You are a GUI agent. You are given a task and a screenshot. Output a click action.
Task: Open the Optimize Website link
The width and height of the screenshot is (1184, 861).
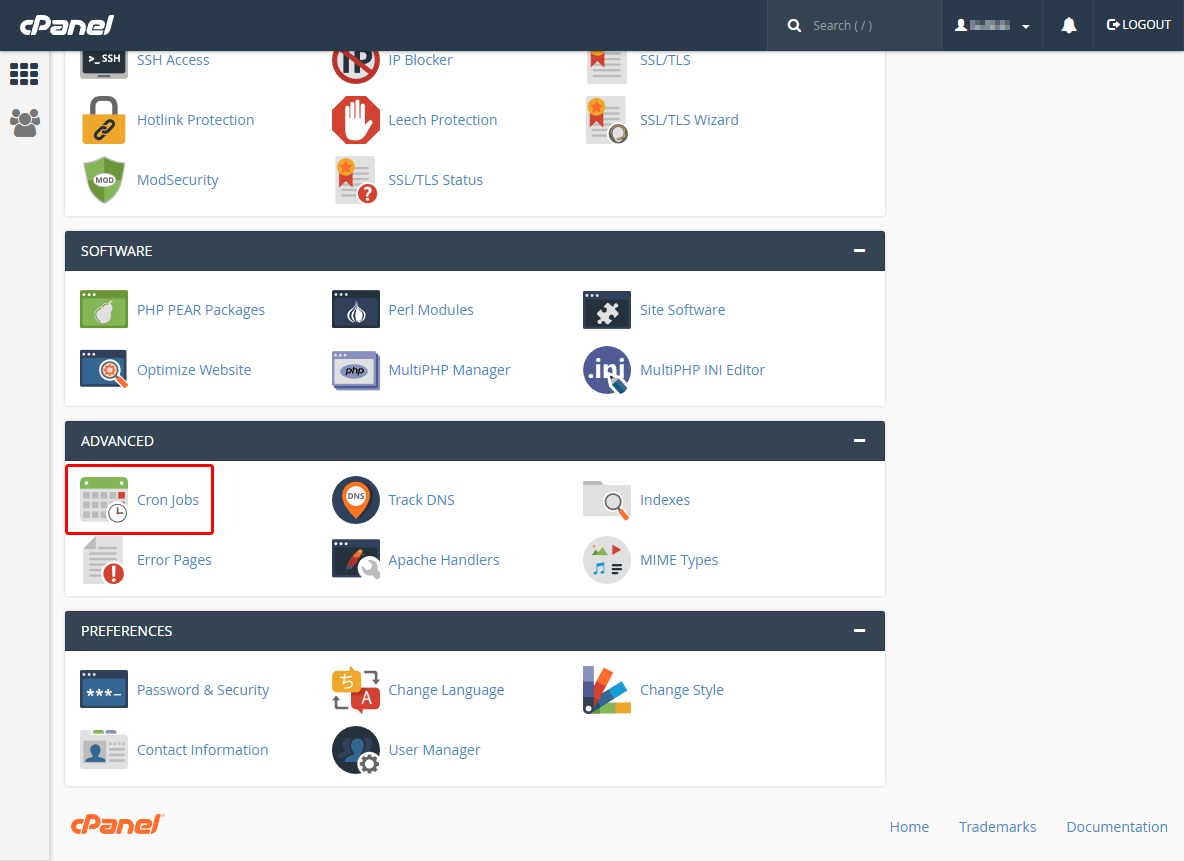[194, 370]
